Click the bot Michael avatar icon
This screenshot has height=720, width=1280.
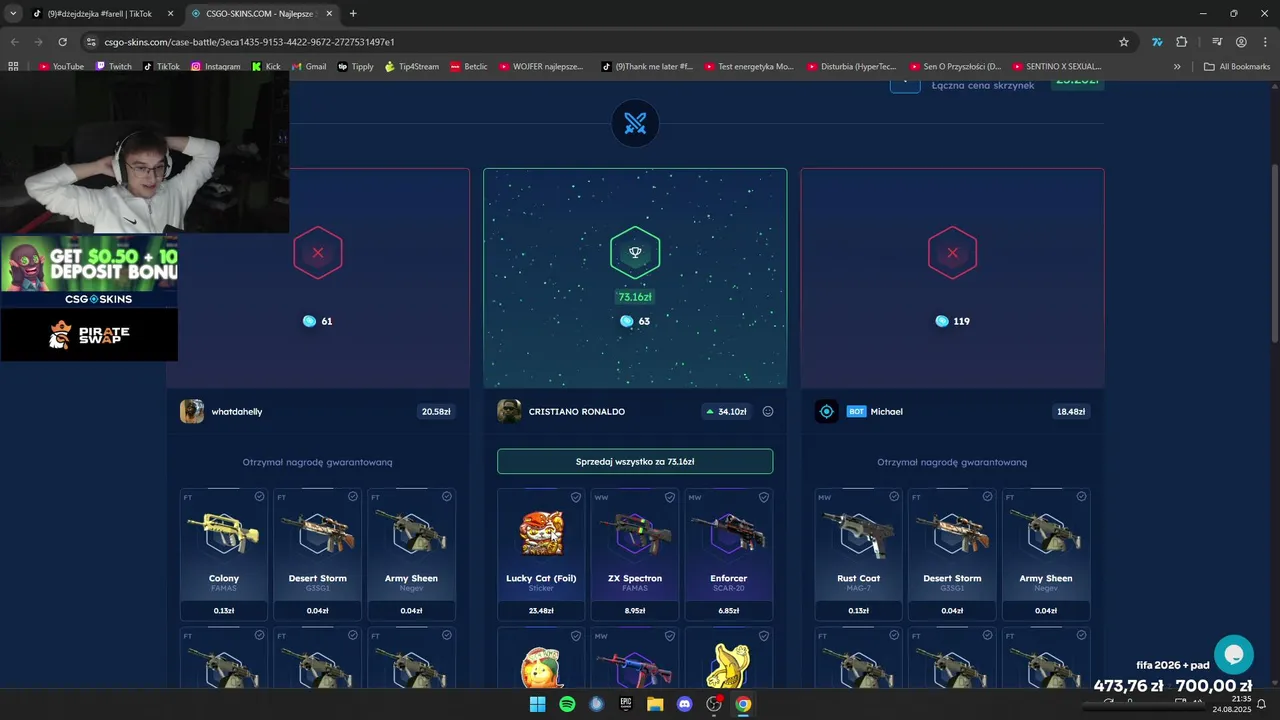point(826,411)
